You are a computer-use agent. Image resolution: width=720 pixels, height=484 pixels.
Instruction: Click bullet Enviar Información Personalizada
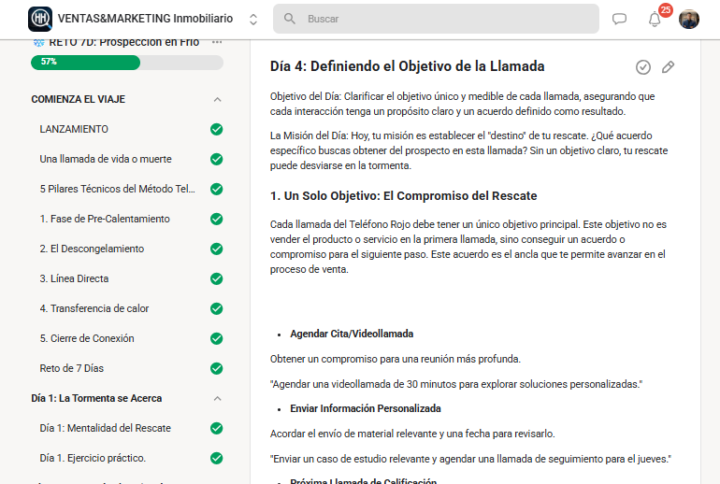(366, 409)
